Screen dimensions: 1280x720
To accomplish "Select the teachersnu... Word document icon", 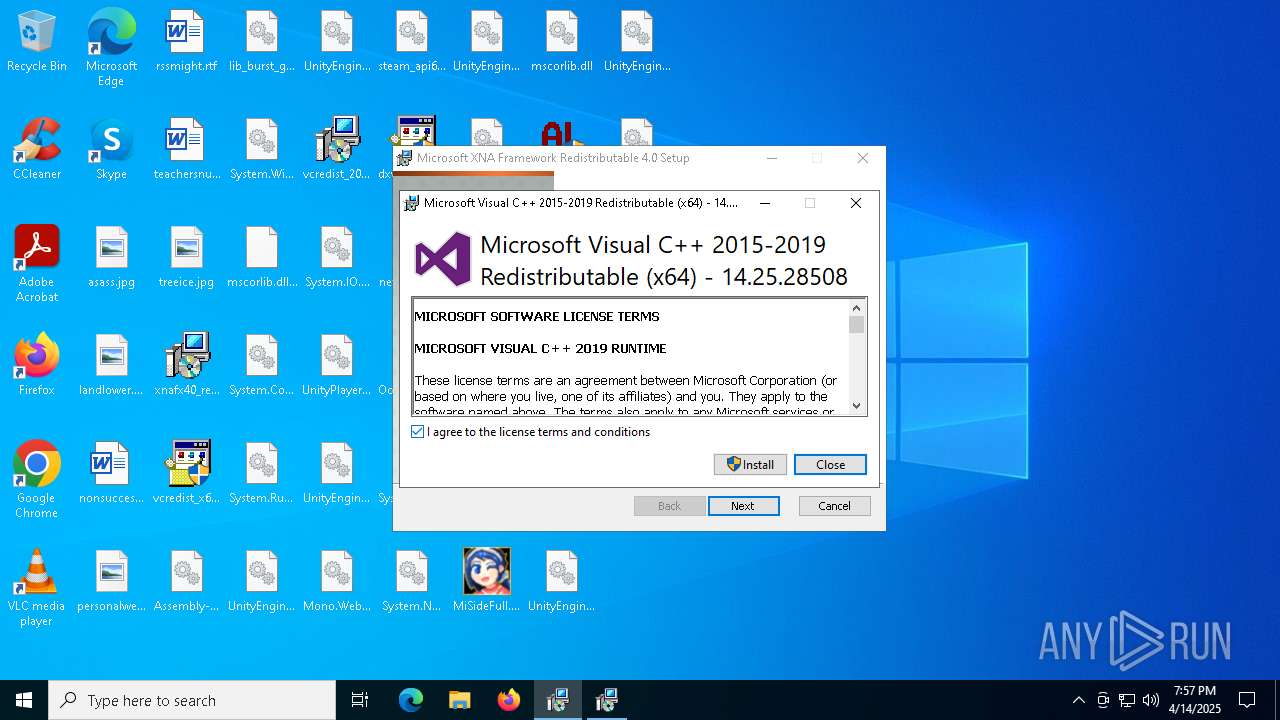I will 186,150.
